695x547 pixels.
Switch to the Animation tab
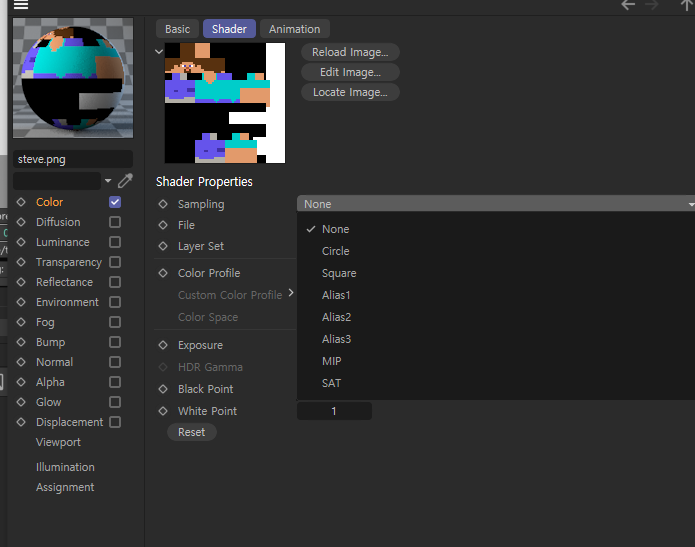click(x=294, y=29)
